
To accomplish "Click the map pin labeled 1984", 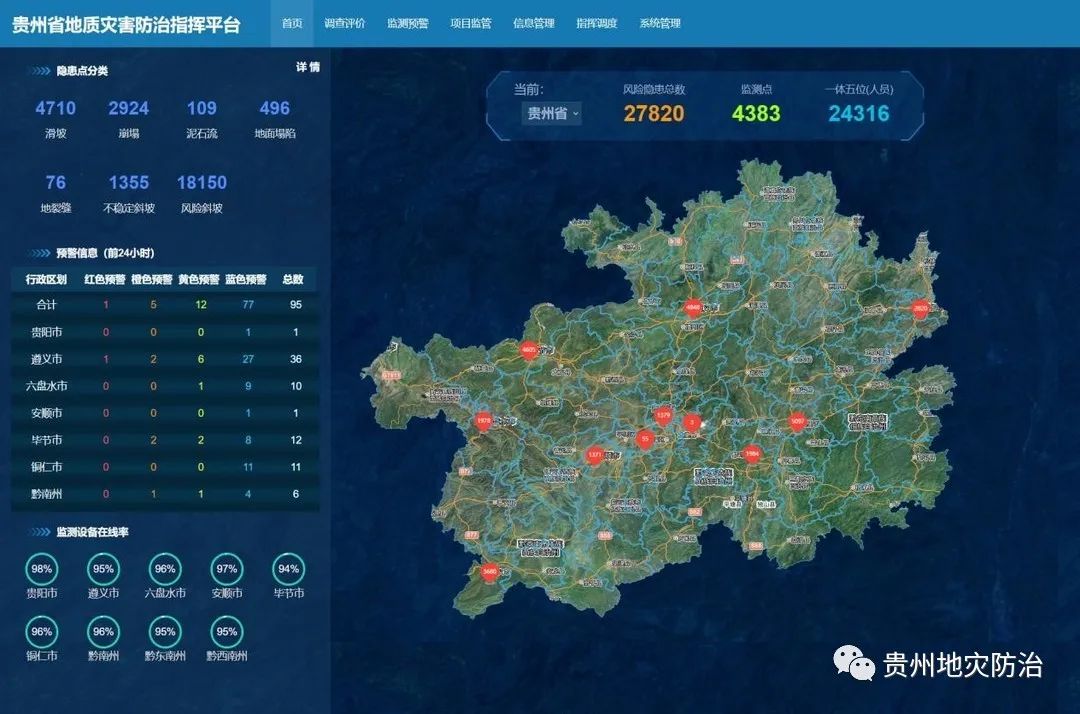I will [752, 454].
